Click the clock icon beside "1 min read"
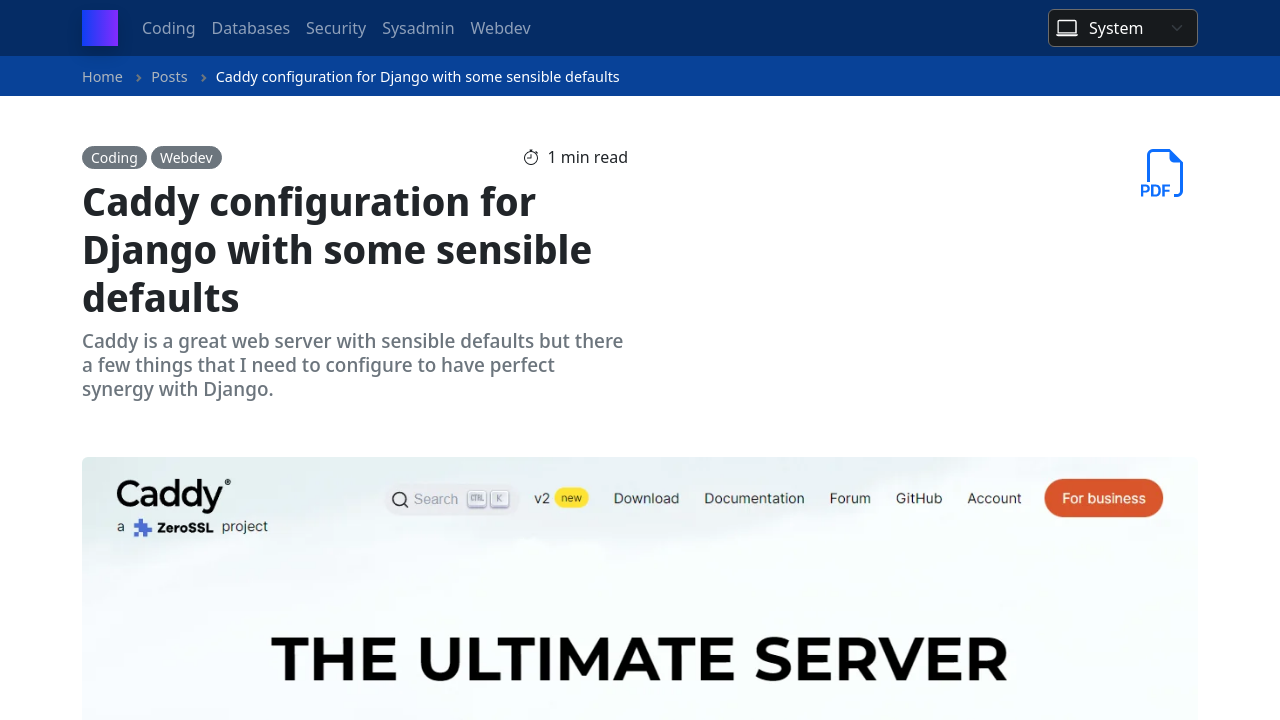 click(x=530, y=157)
